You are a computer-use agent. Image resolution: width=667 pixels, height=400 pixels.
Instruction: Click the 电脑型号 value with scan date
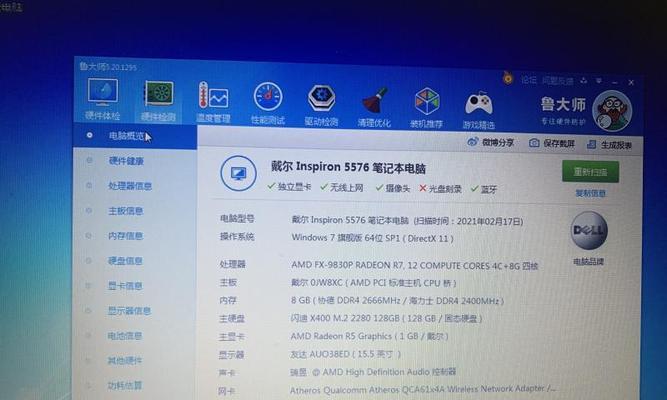coord(407,221)
